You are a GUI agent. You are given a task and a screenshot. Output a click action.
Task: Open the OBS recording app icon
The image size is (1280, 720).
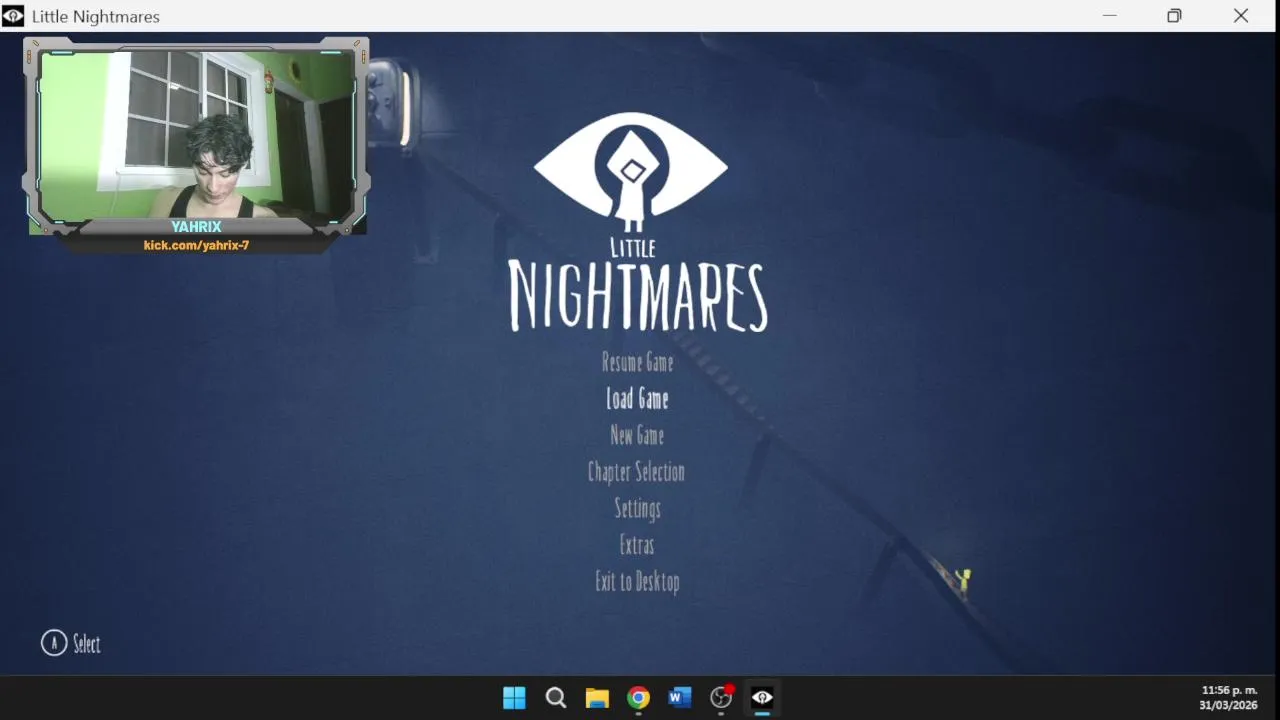point(721,698)
